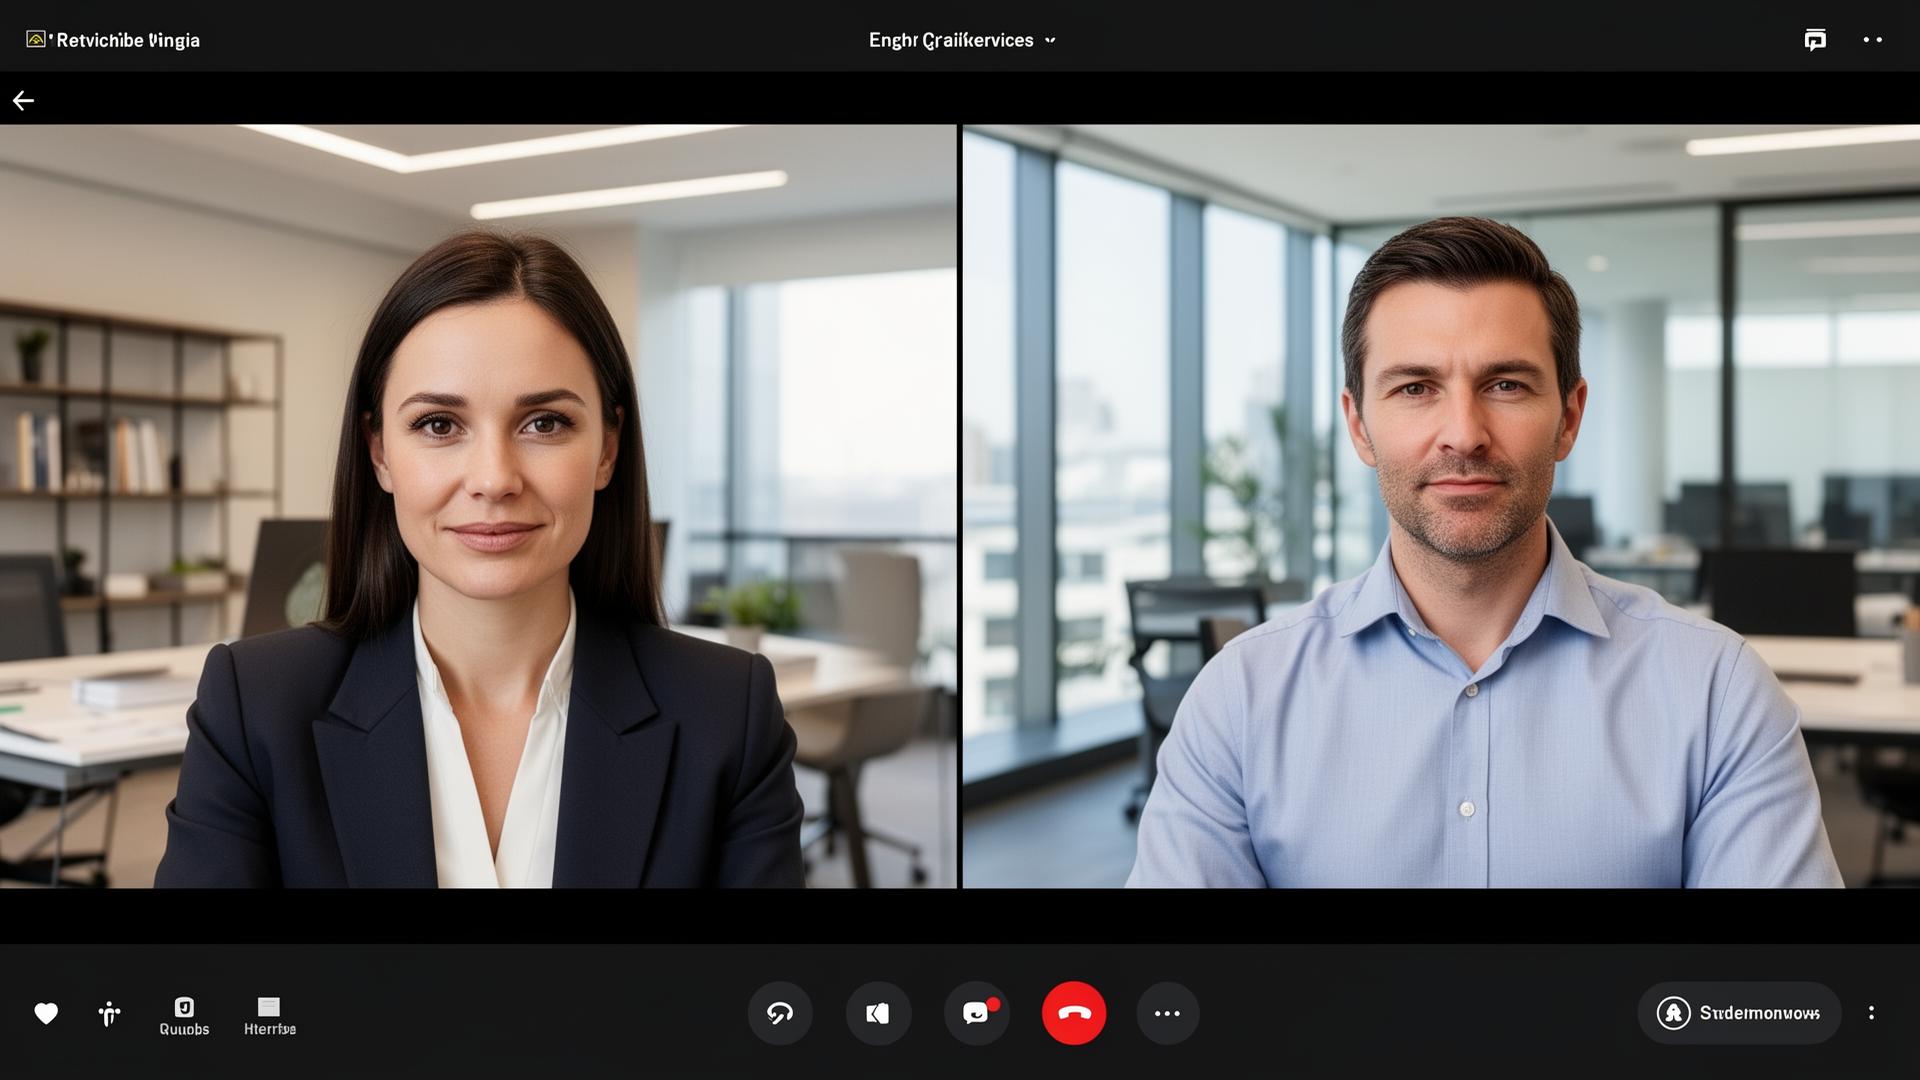Image resolution: width=1920 pixels, height=1080 pixels.
Task: Click the heart reaction icon
Action: (46, 1014)
